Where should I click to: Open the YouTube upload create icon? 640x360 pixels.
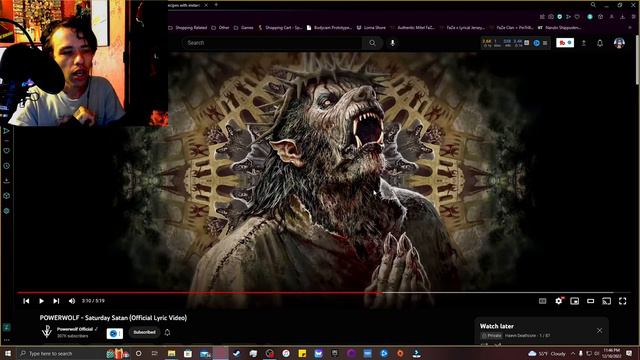[584, 43]
